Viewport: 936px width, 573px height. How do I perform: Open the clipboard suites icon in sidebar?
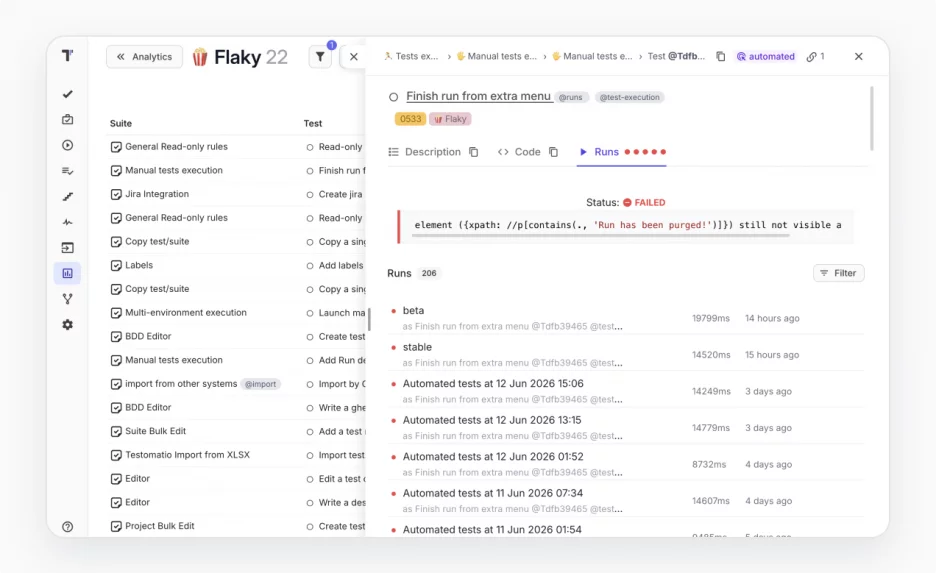(x=67, y=119)
